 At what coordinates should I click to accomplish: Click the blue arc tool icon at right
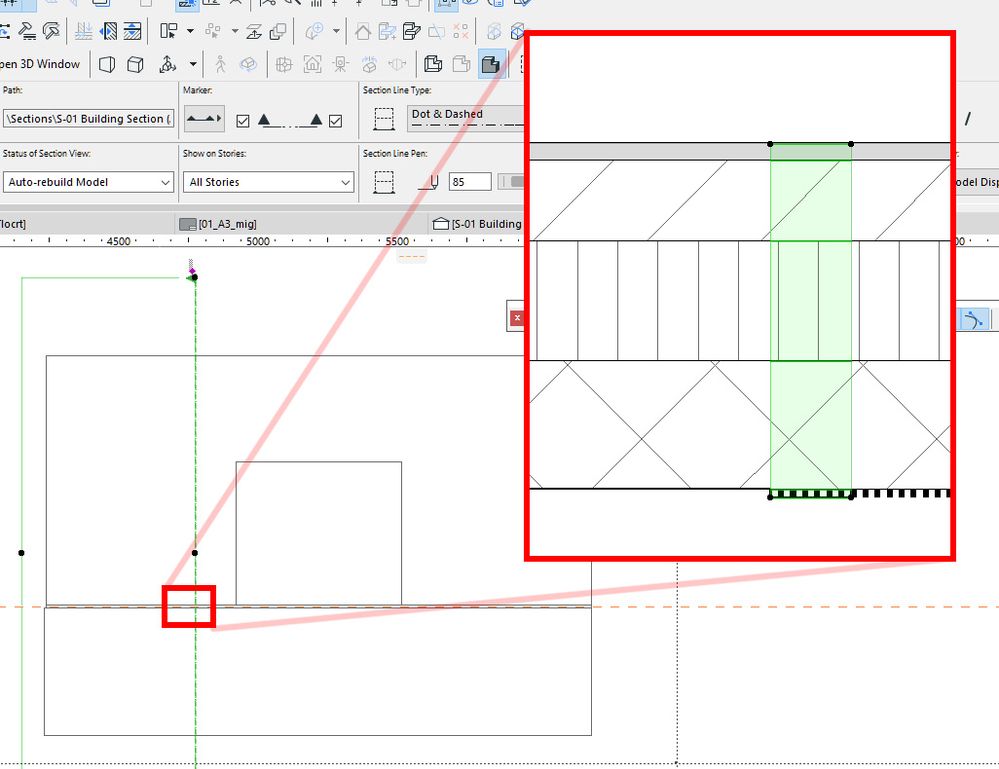pyautogui.click(x=972, y=319)
